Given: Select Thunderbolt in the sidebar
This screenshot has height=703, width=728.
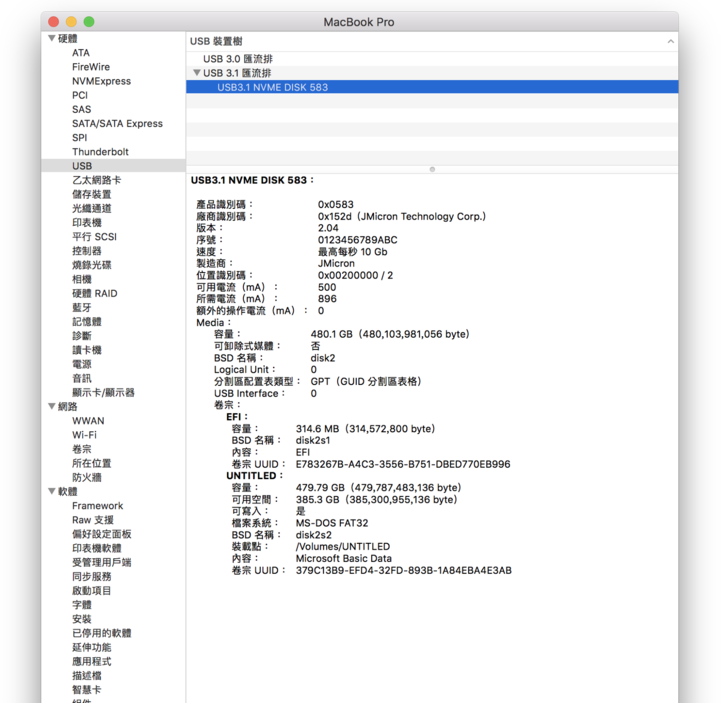Looking at the screenshot, I should pos(100,152).
